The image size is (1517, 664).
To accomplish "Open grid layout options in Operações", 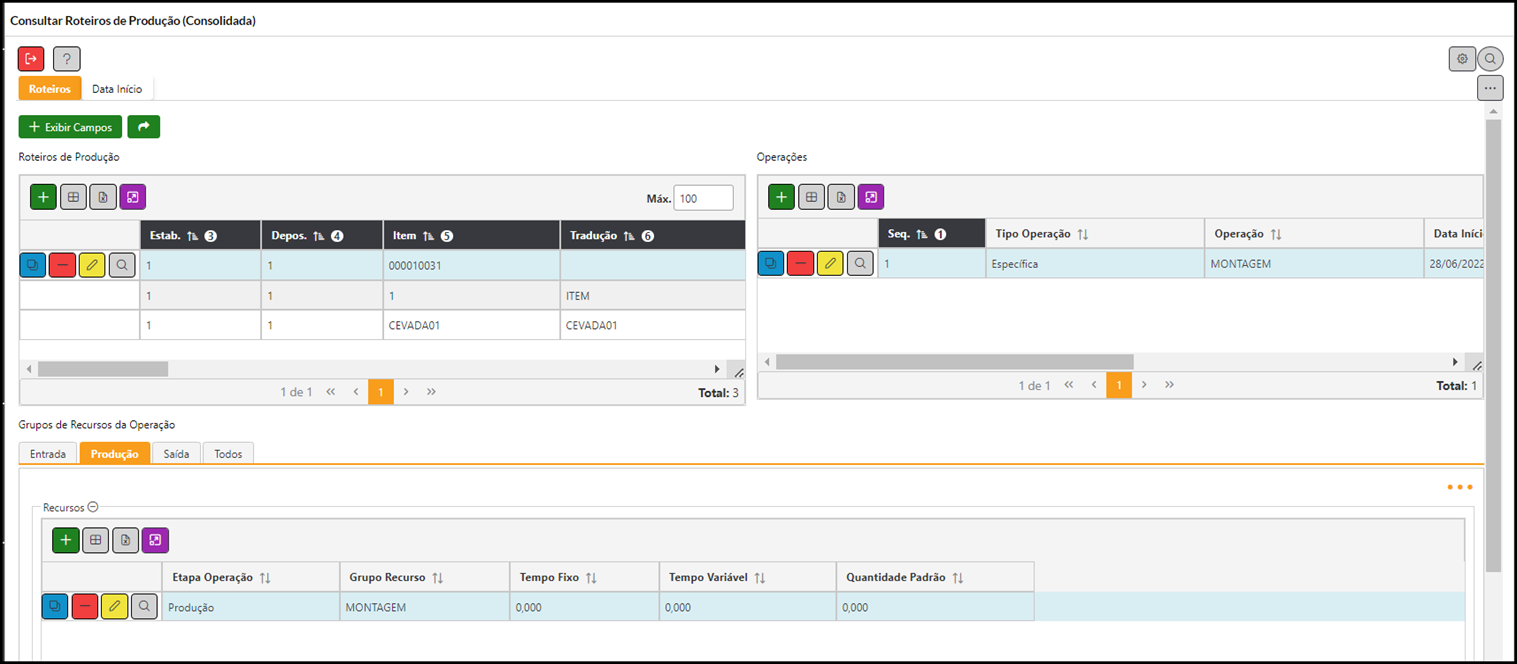I will 811,197.
